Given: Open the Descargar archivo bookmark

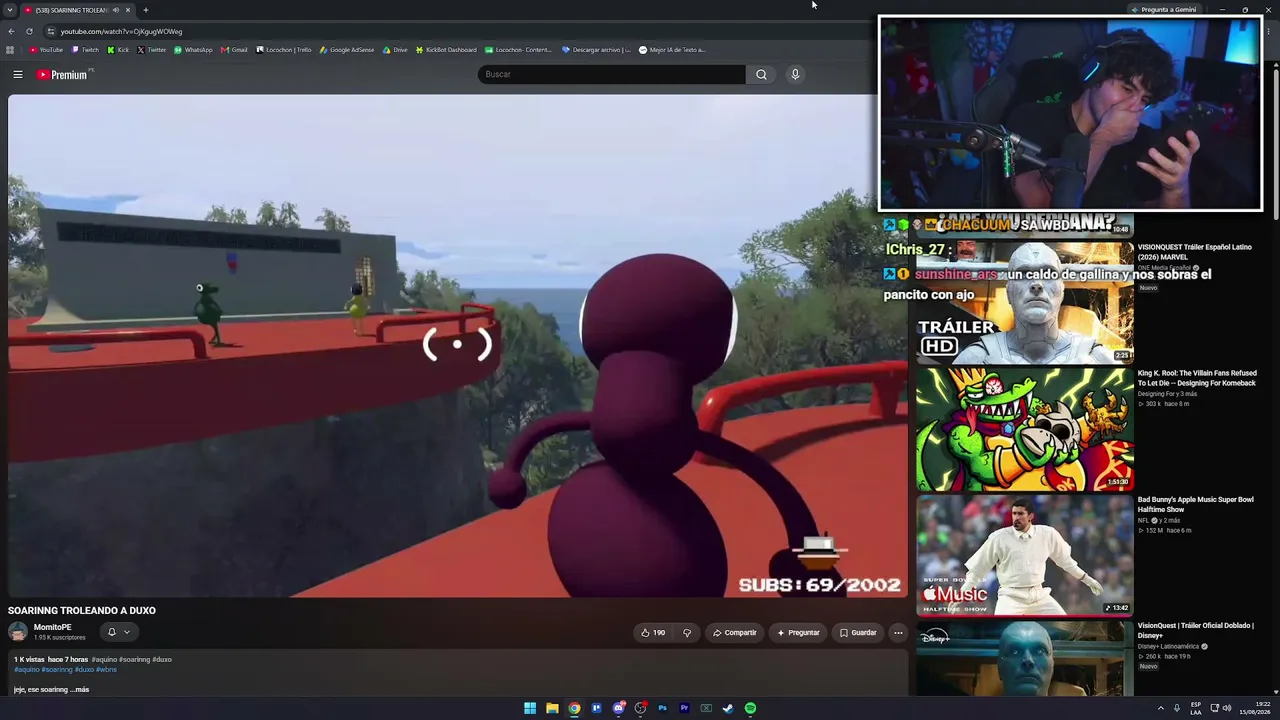Looking at the screenshot, I should (x=596, y=49).
